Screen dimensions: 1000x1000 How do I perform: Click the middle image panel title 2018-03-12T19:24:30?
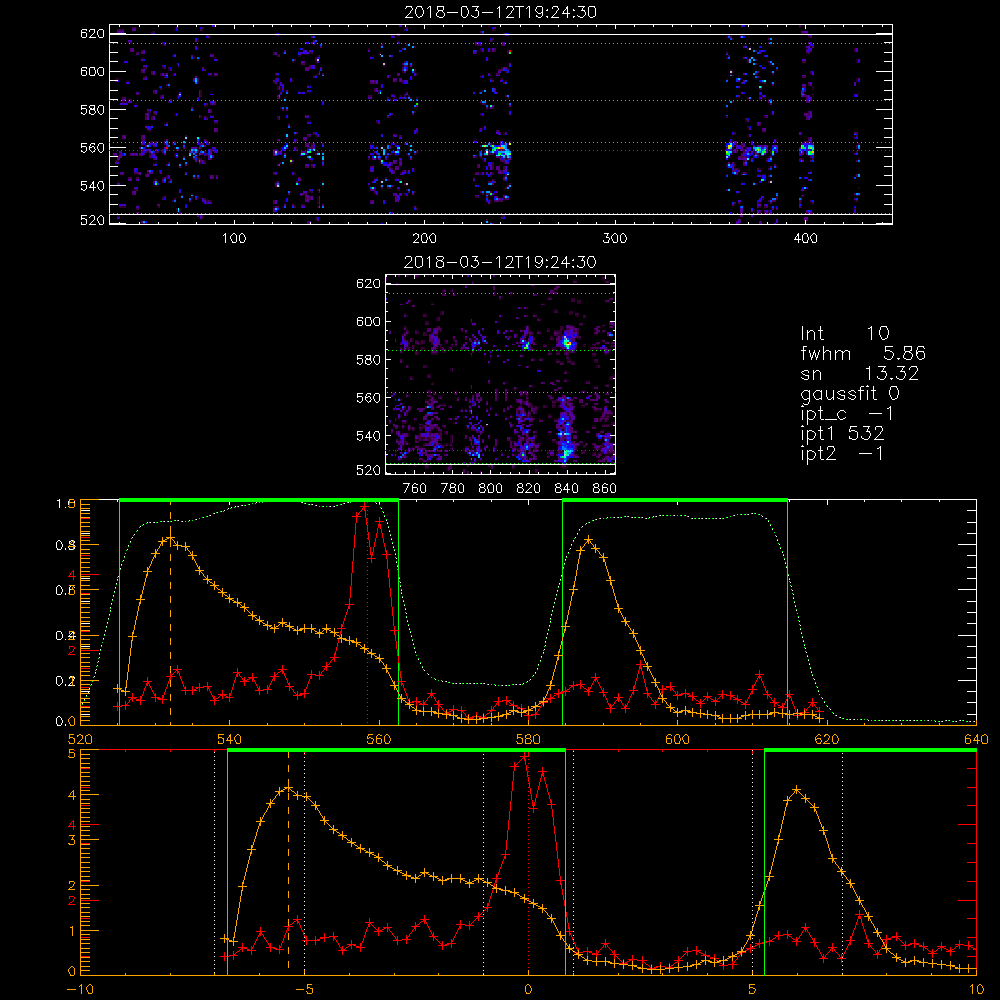[x=500, y=262]
